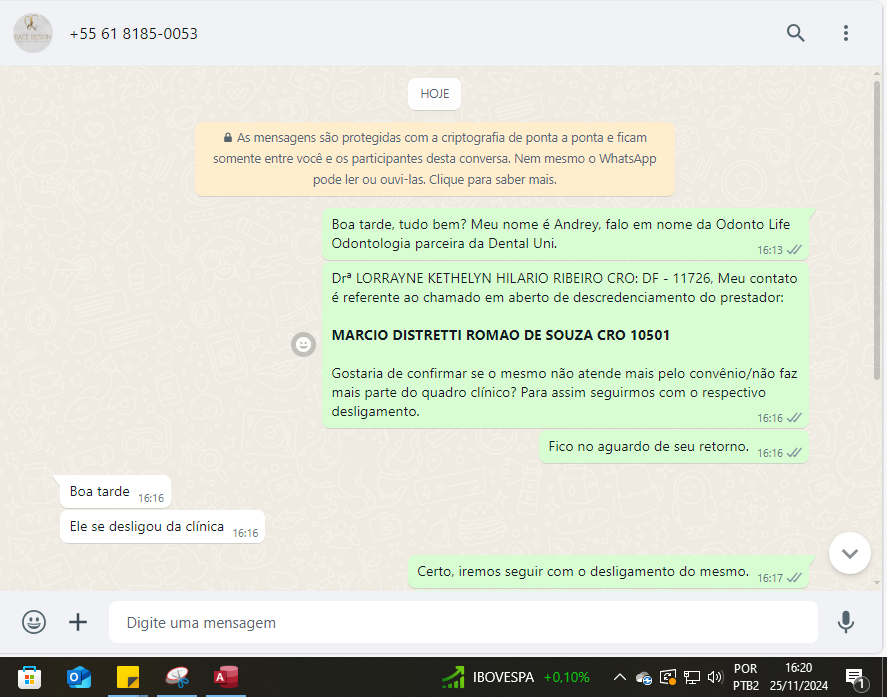
Task: Select 'Certo, iremos seguir com o desligamento' message
Action: pyautogui.click(x=608, y=572)
